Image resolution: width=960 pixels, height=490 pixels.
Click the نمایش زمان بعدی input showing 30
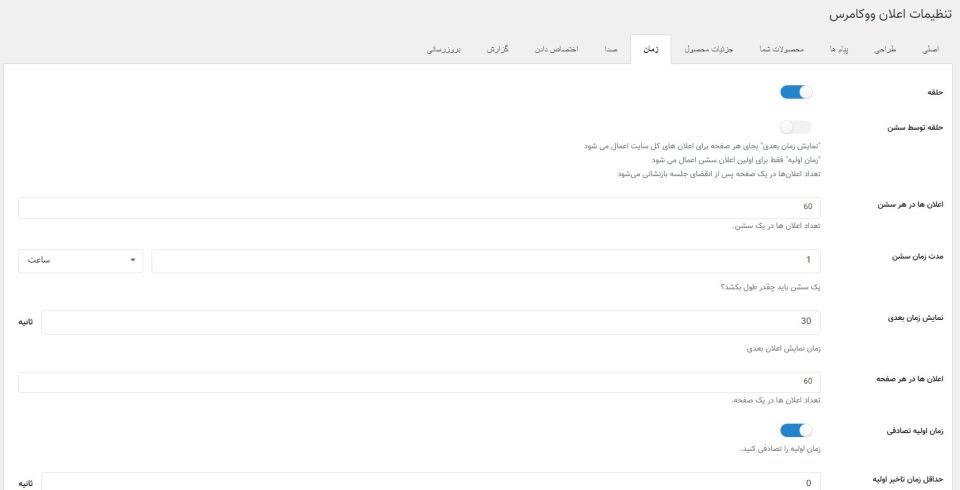coord(430,323)
